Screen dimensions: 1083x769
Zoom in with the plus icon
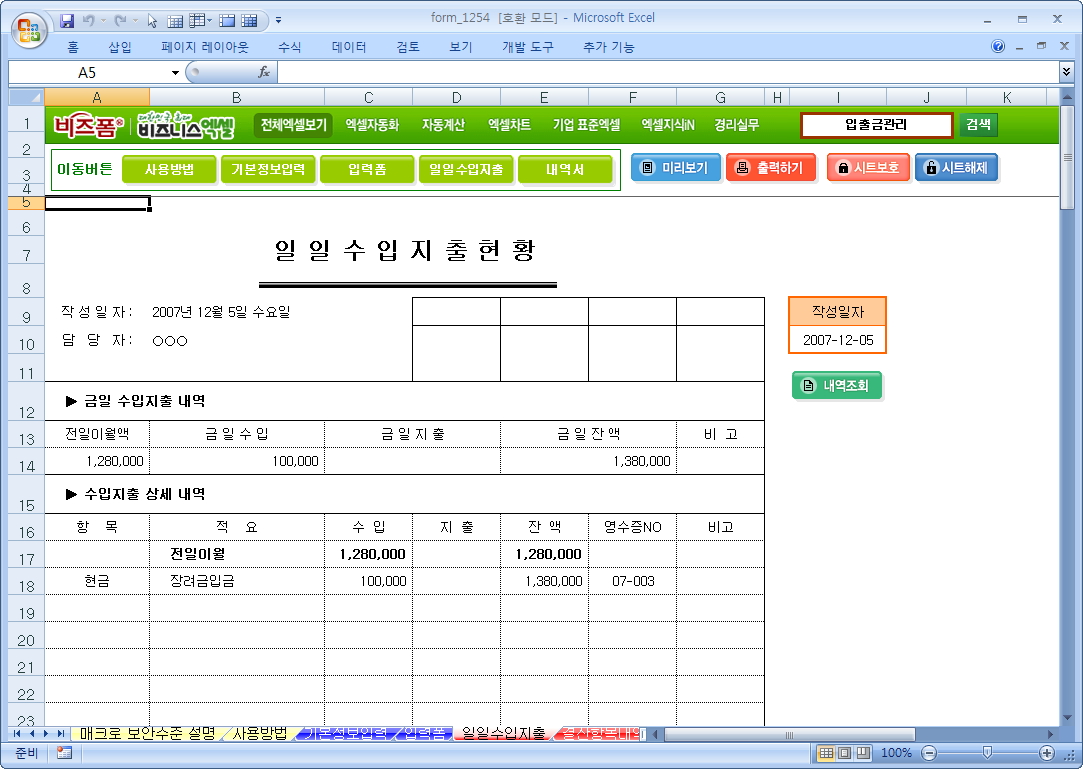[1047, 753]
